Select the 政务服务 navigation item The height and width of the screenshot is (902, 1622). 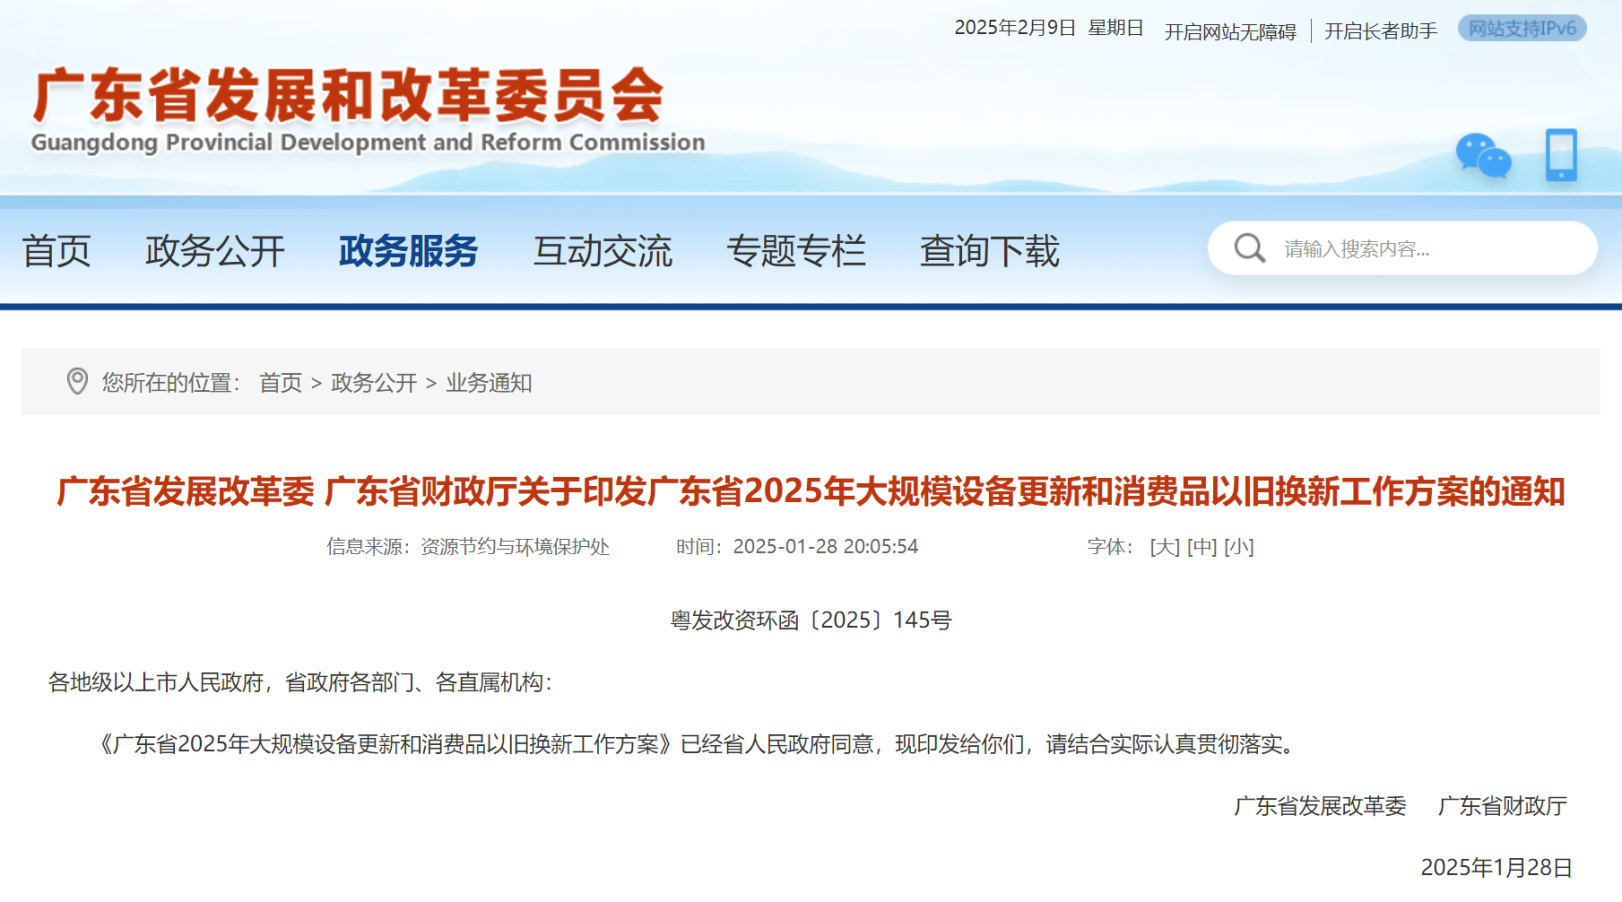click(x=408, y=251)
